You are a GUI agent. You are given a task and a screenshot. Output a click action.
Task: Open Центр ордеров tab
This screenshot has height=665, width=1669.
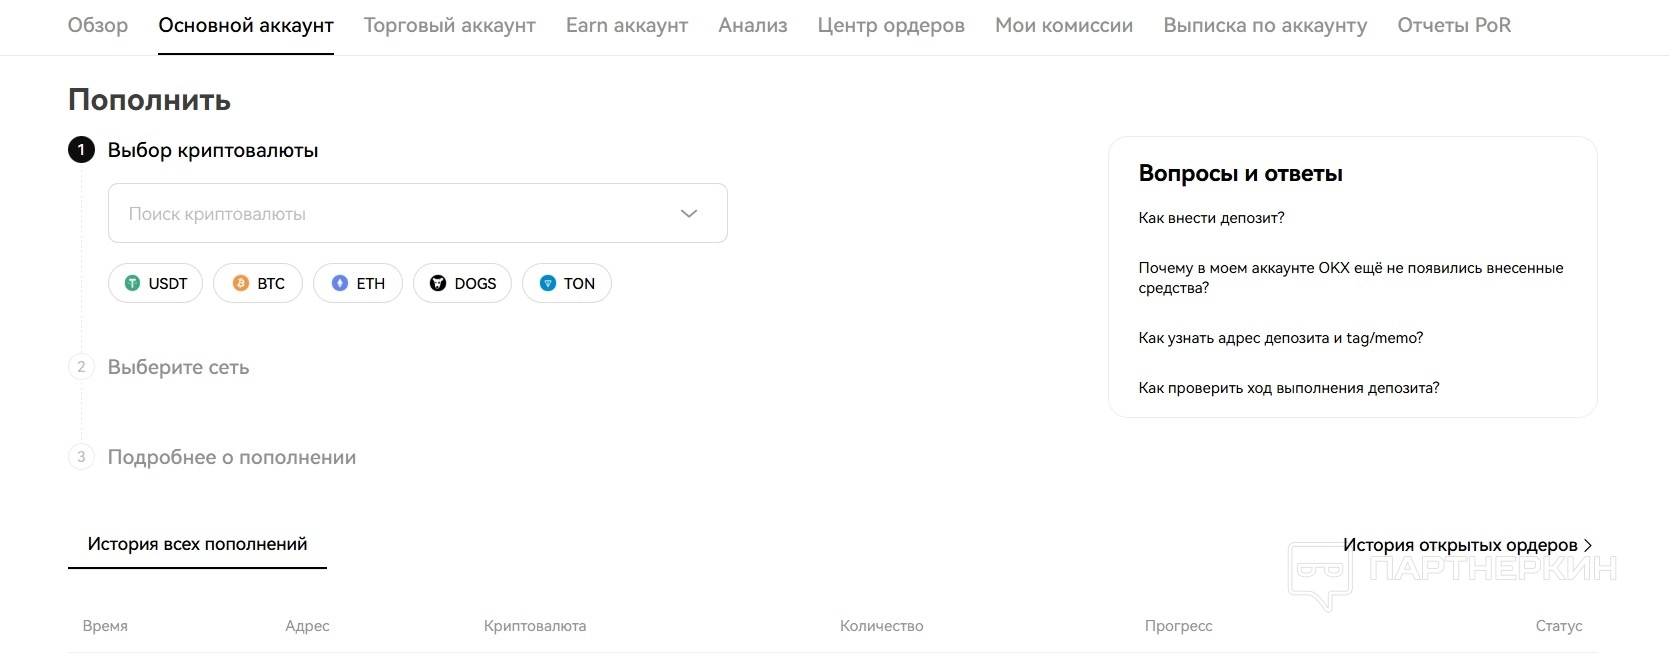891,26
